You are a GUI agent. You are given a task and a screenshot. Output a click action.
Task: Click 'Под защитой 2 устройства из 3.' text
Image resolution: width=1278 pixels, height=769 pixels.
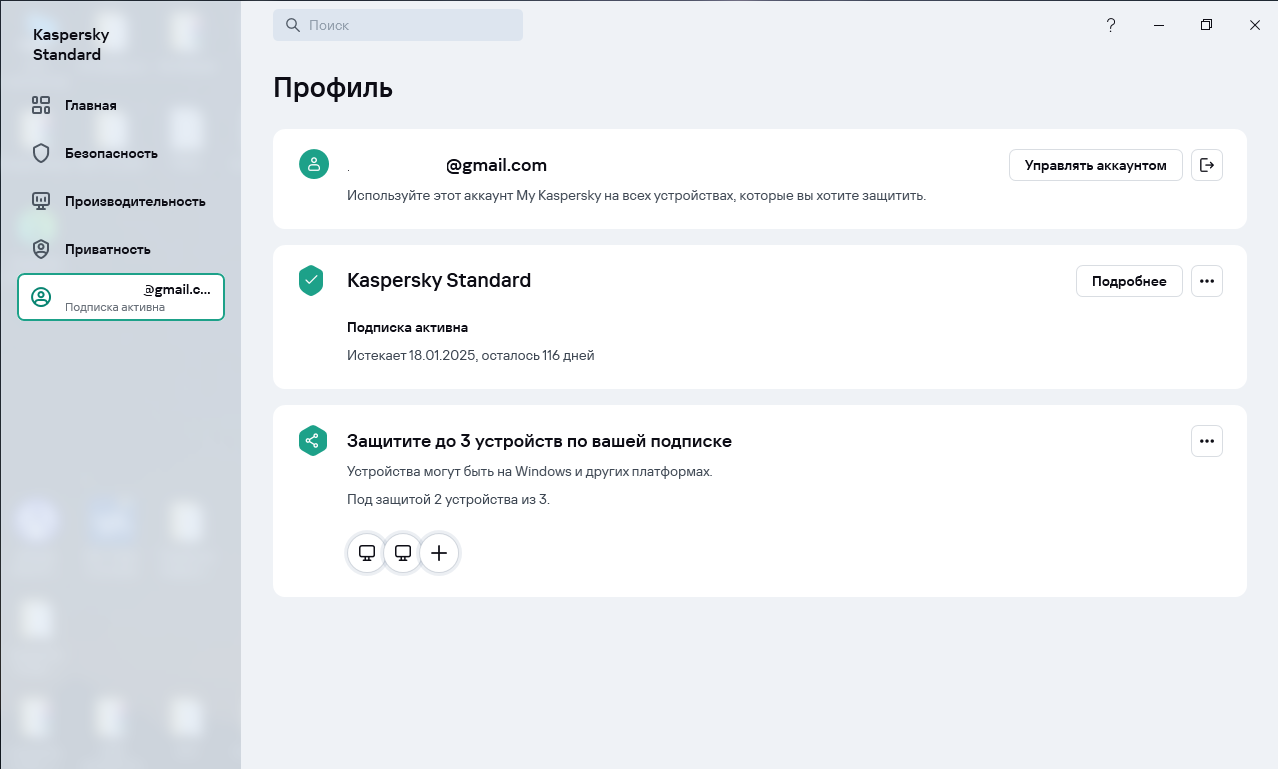[x=448, y=499]
